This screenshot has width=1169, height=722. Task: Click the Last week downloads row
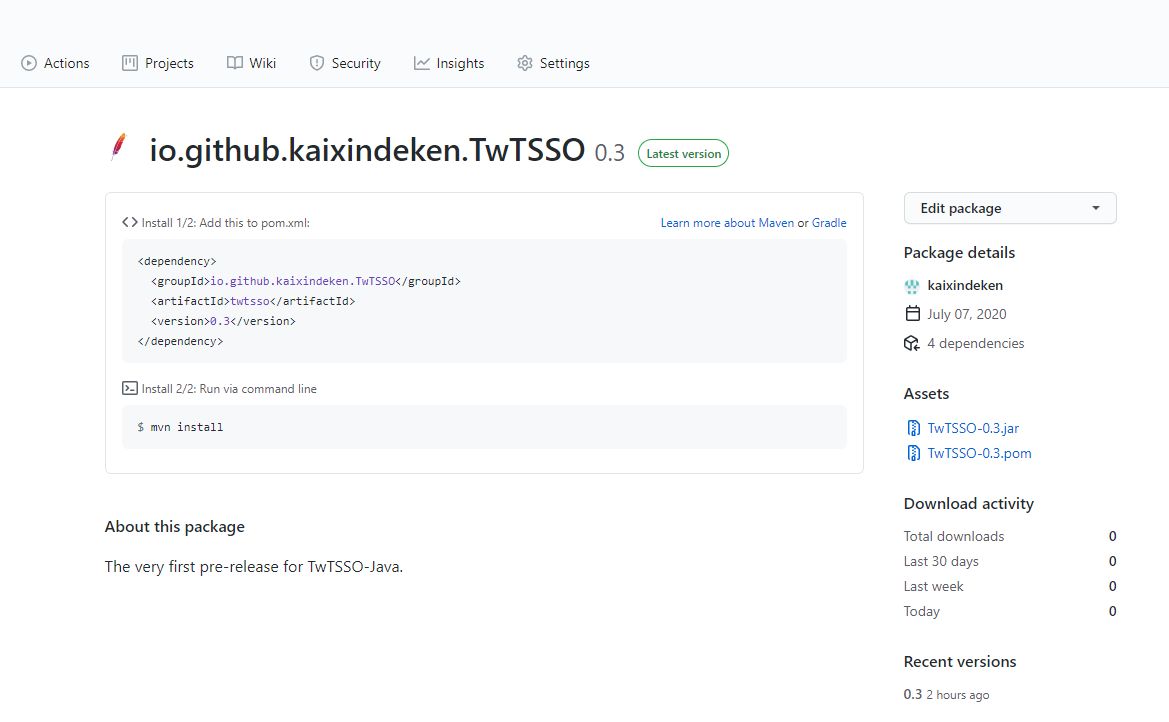click(1010, 586)
